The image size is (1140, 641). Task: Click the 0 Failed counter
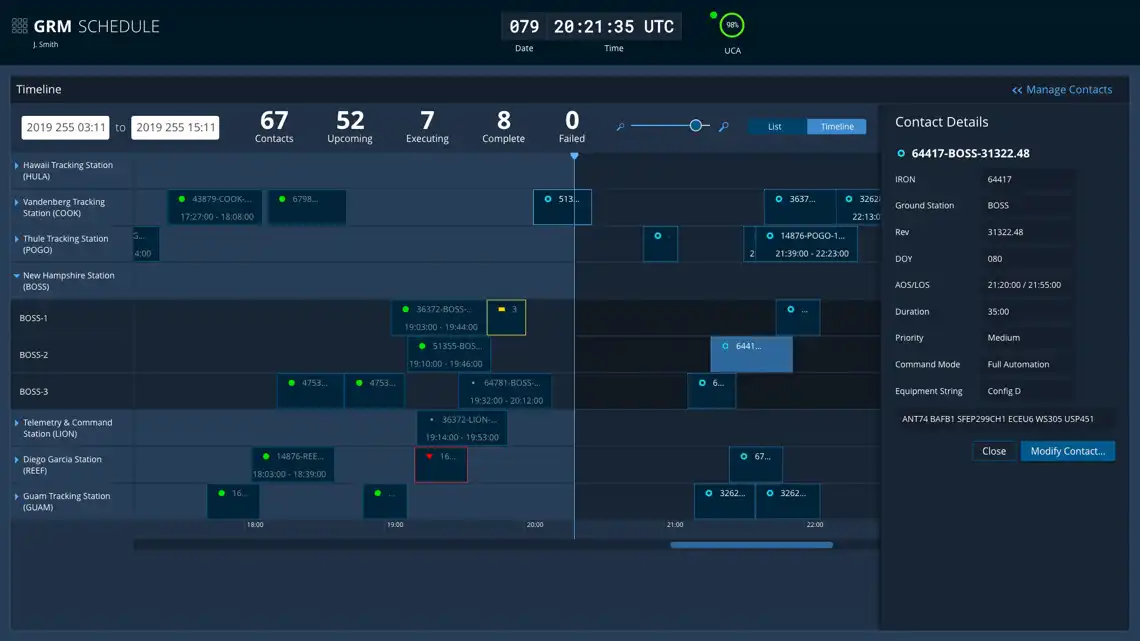tap(571, 126)
